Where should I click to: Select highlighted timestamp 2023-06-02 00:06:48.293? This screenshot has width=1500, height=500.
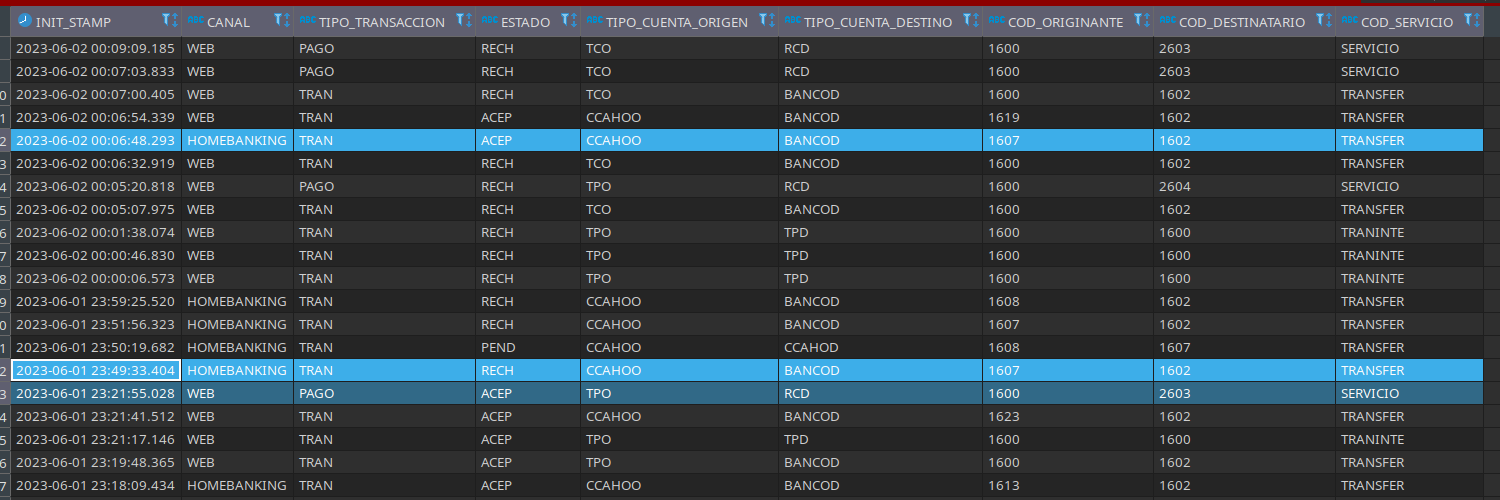pyautogui.click(x=97, y=140)
